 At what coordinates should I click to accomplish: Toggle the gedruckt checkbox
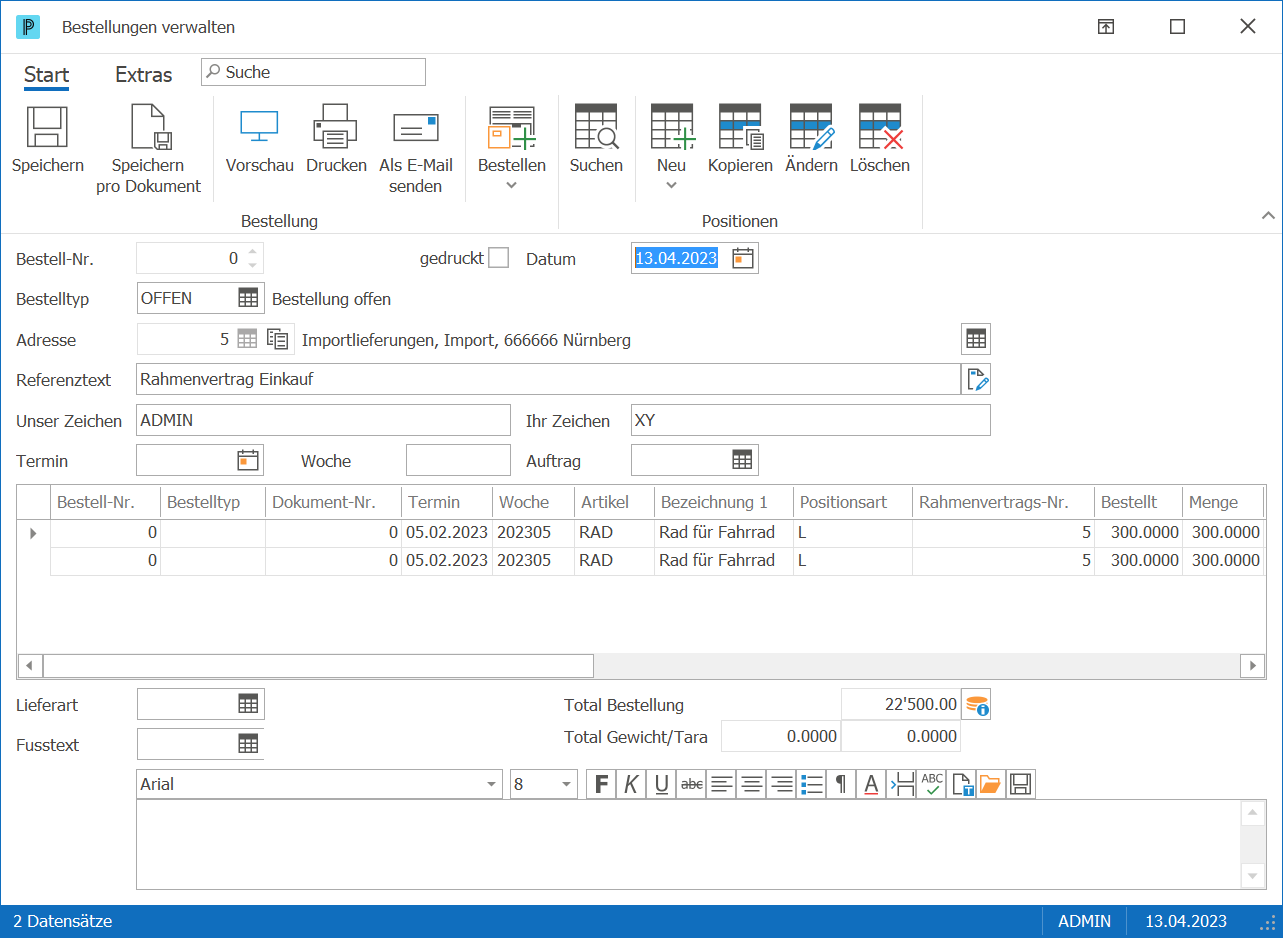click(x=498, y=258)
